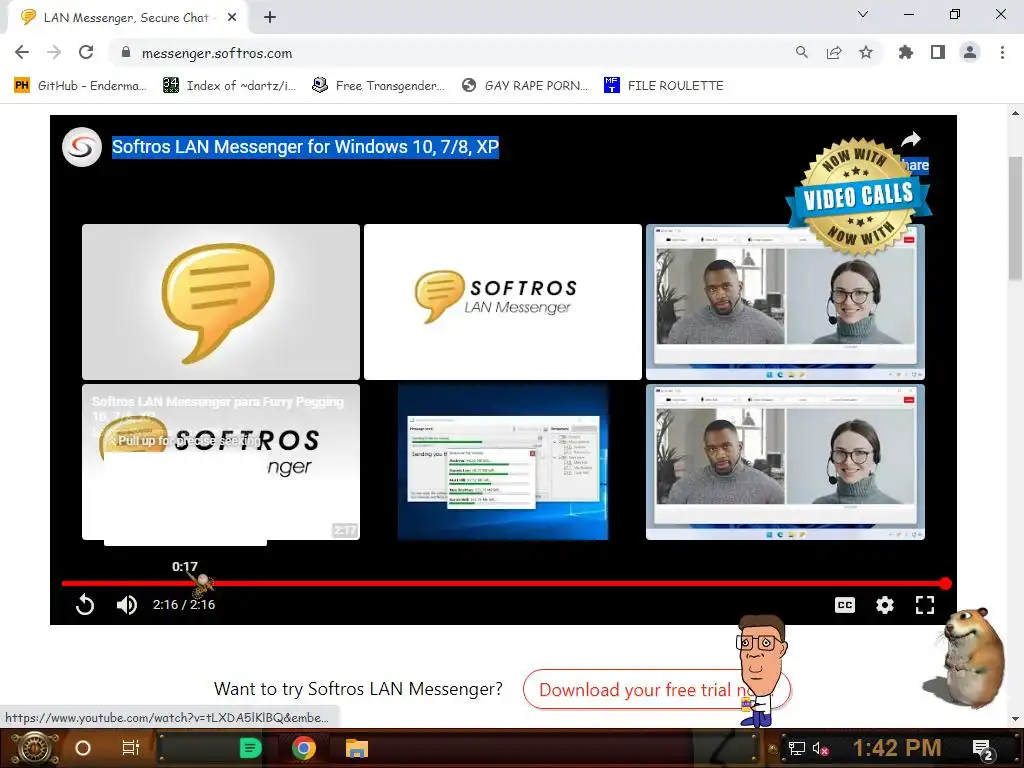The width and height of the screenshot is (1024, 768).
Task: Click the muted volume tray icon
Action: click(820, 748)
